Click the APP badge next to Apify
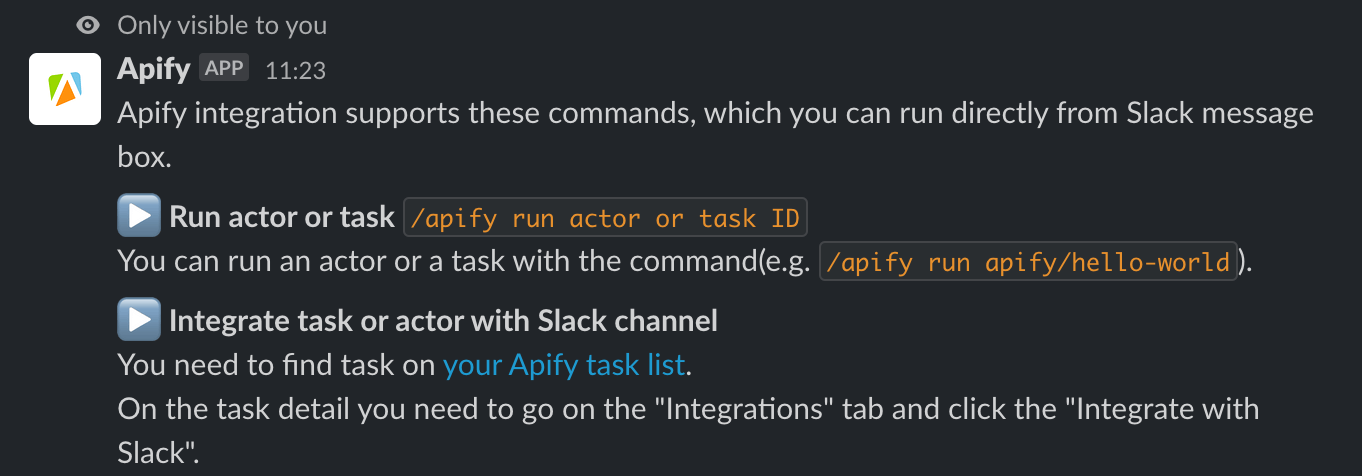 tap(224, 68)
